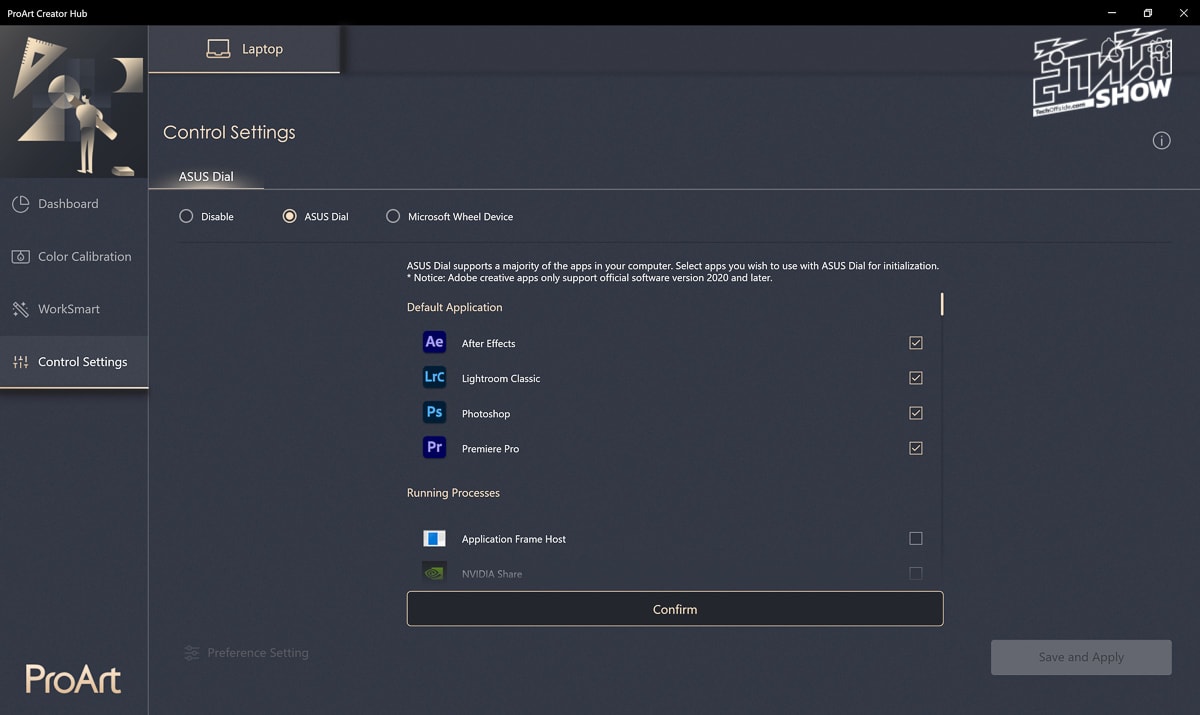1200x715 pixels.
Task: Close the ProArt Creator Hub window
Action: click(x=1182, y=13)
